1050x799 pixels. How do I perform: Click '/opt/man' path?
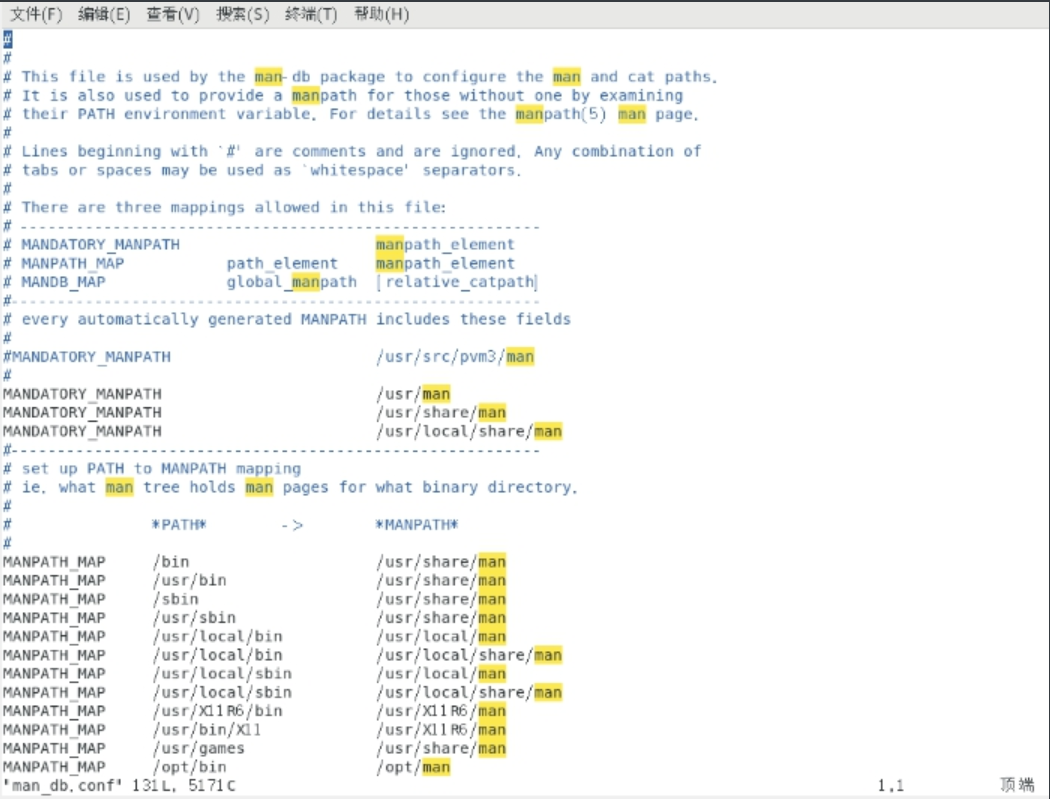[412, 768]
